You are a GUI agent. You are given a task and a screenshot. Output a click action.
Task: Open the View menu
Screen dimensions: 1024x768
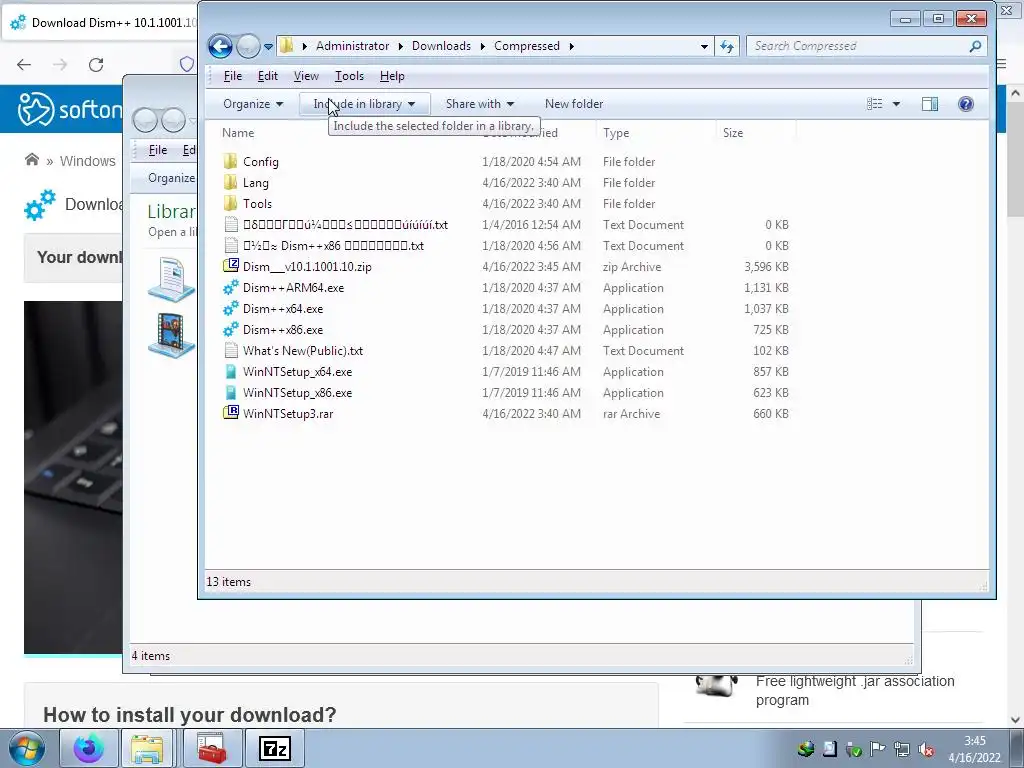tap(306, 76)
